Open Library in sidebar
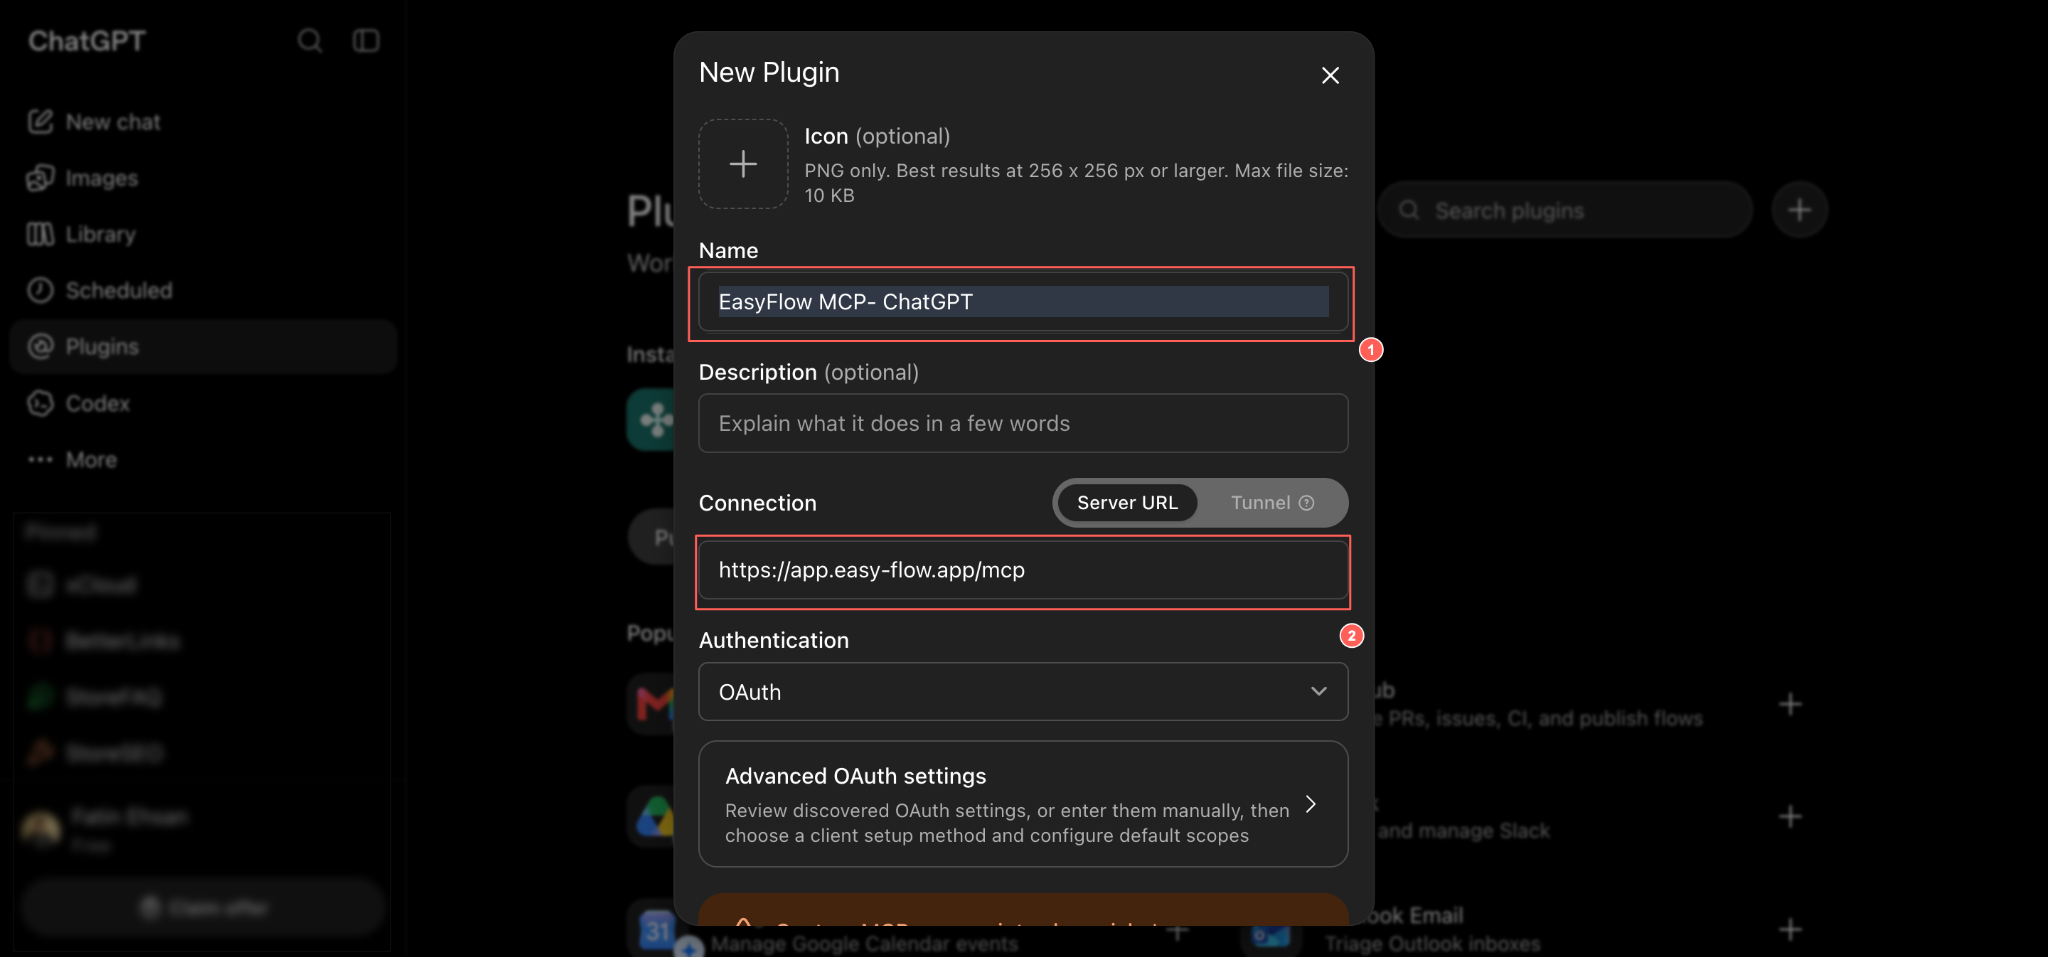The width and height of the screenshot is (2048, 957). tap(203, 234)
